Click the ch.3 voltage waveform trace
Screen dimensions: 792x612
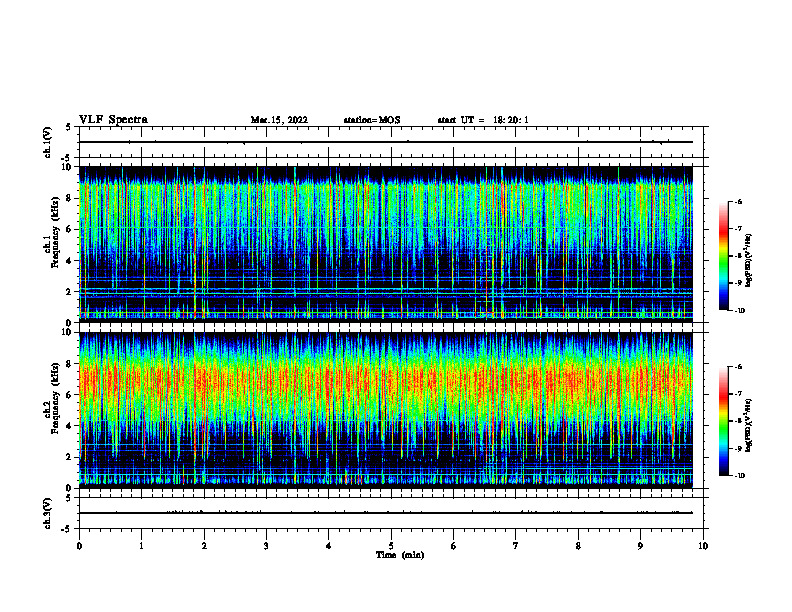[386, 513]
